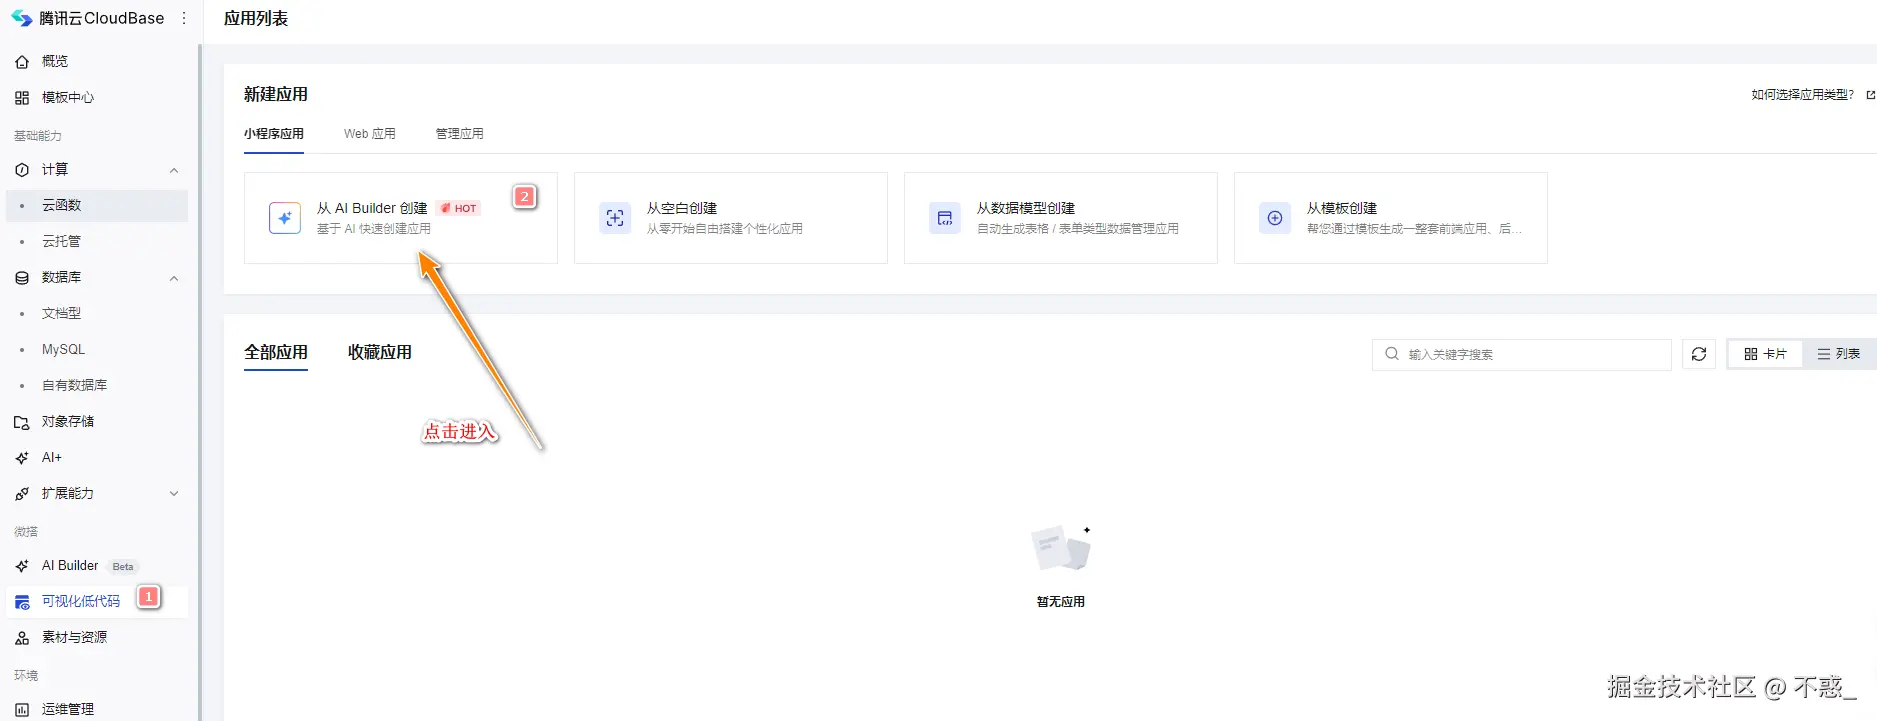Click the 数据库 database icon
The image size is (1877, 721).
pos(22,277)
